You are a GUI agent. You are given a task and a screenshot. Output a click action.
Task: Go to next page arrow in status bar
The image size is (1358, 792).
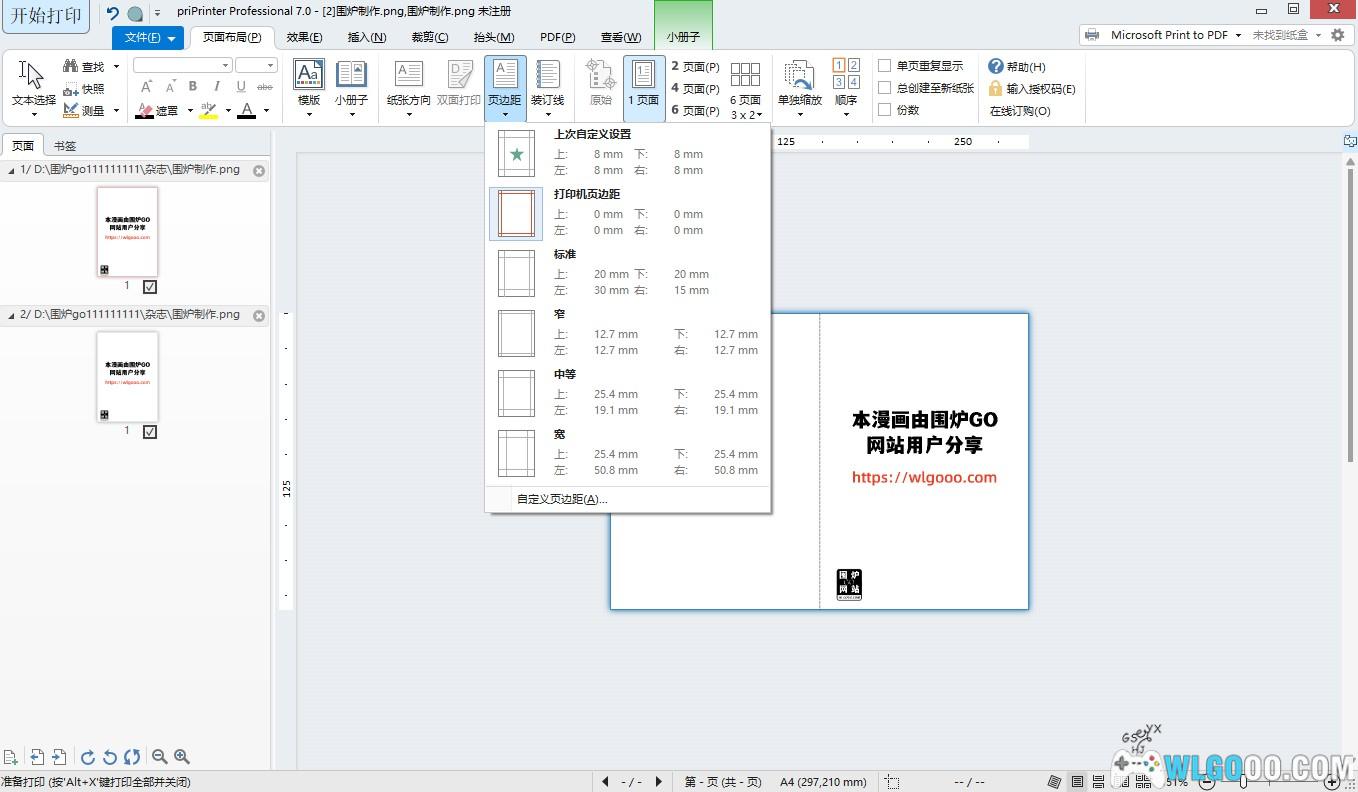point(658,782)
